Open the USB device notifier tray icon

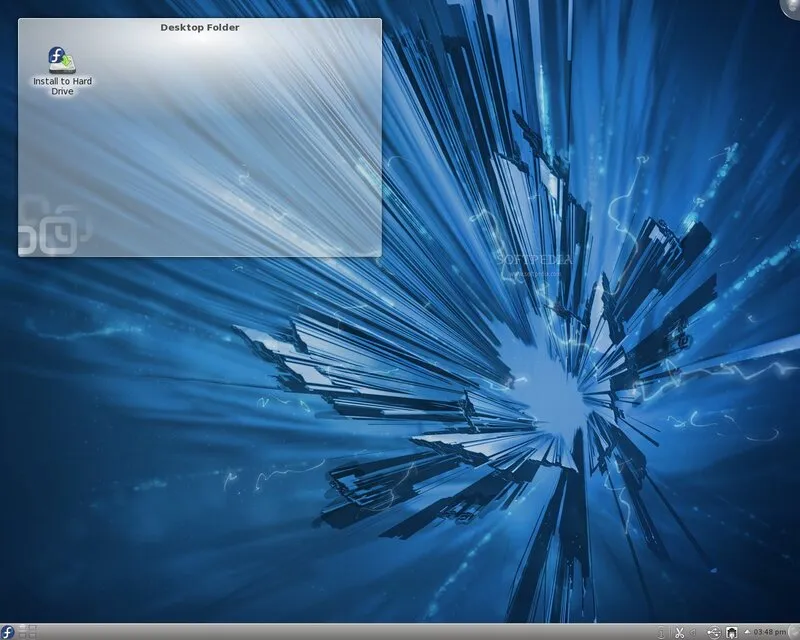[x=714, y=633]
